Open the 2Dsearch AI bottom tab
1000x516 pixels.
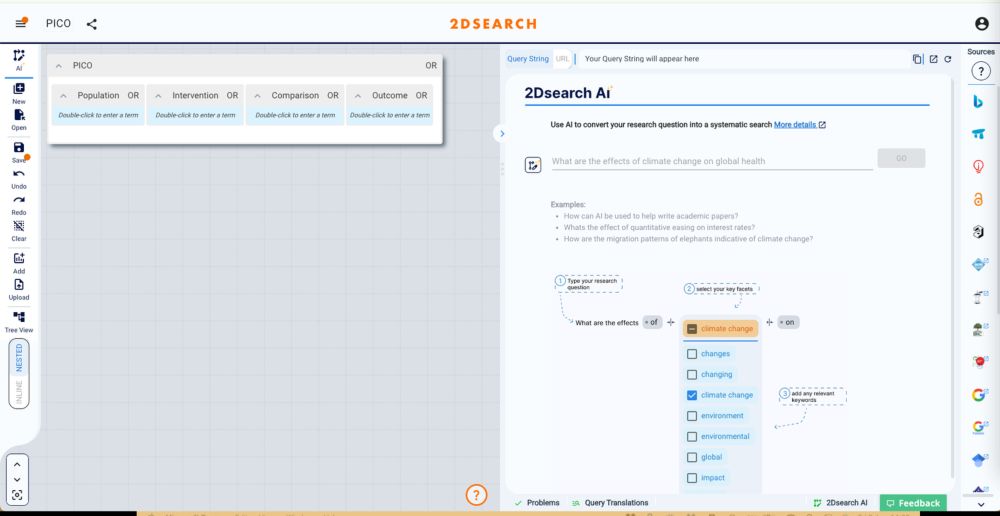[841, 503]
